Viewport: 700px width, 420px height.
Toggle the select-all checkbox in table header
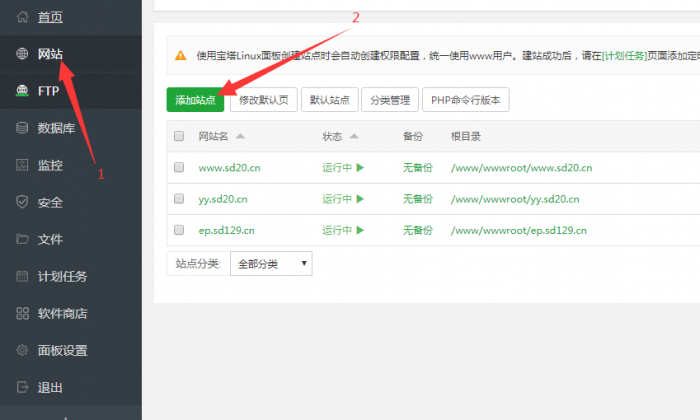coord(179,136)
